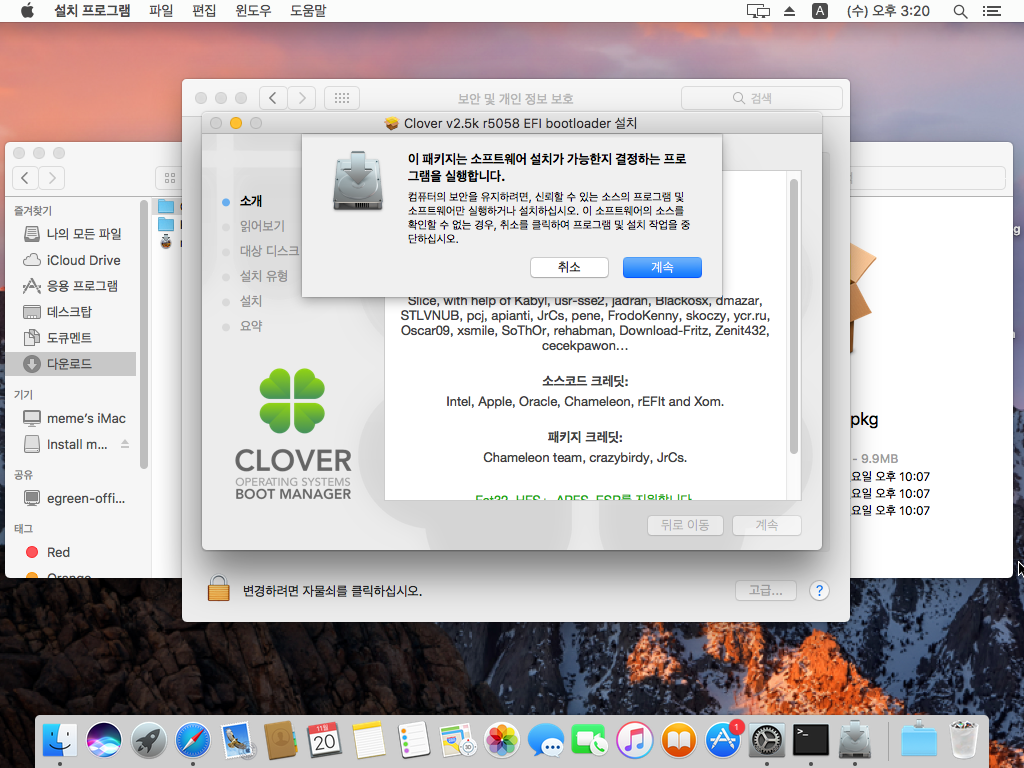Select 응용 프로그램 in Finder sidebar
The image size is (1024, 768).
tap(72, 285)
